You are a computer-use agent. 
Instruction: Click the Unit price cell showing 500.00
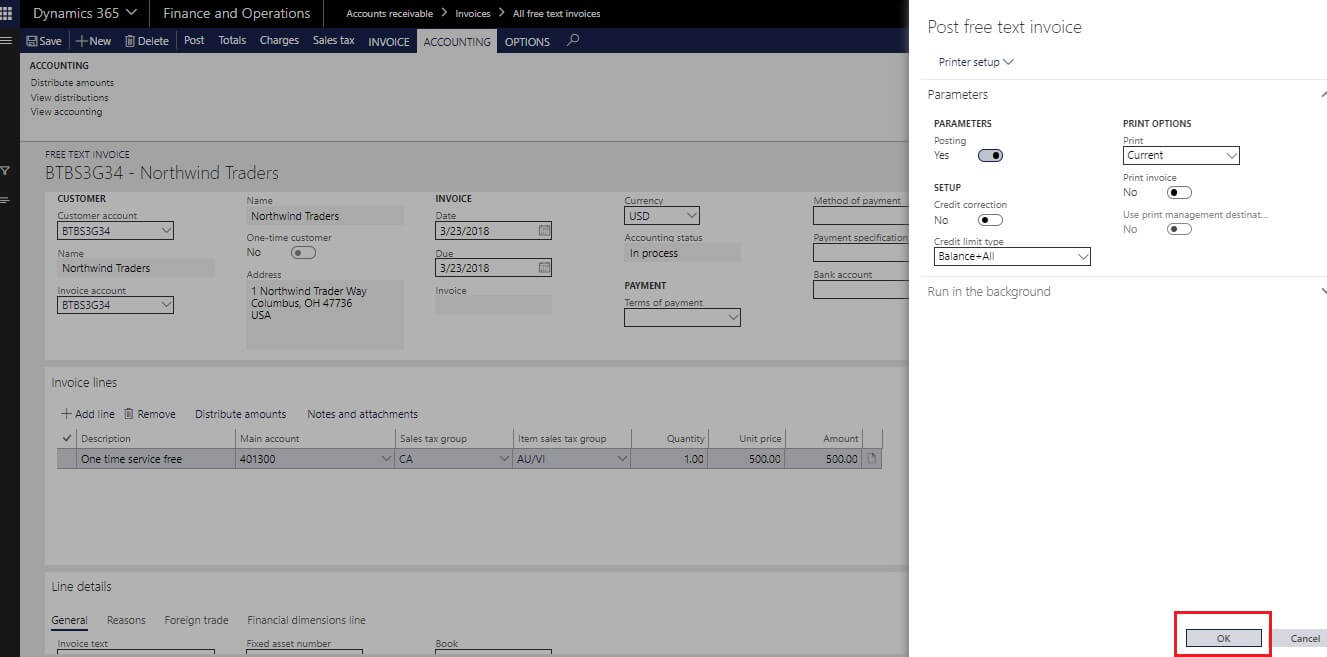[749, 459]
